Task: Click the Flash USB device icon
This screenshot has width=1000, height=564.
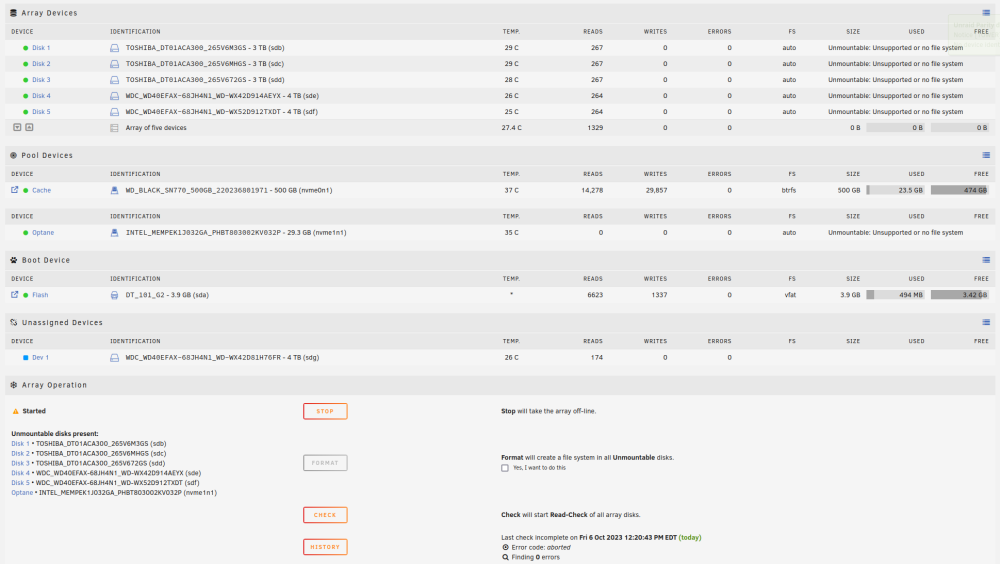Action: point(114,295)
